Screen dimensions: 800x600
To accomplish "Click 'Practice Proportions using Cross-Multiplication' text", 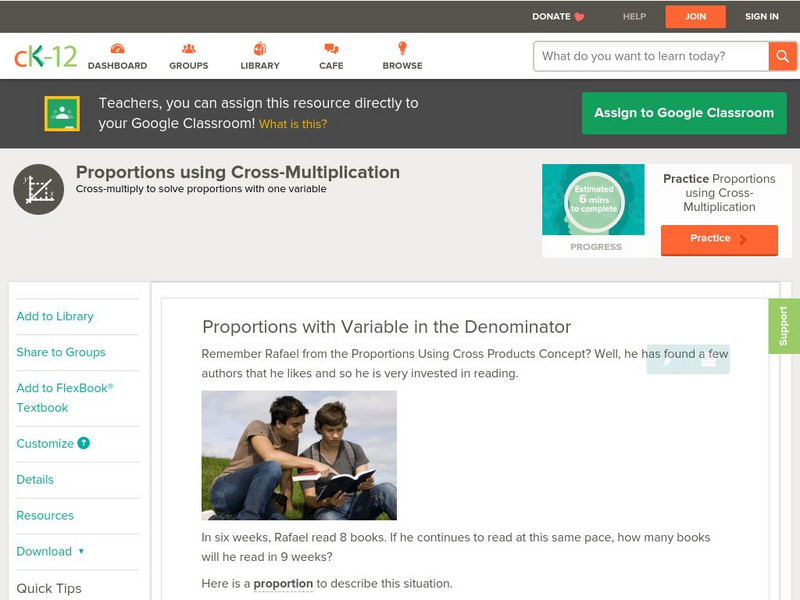I will tap(719, 193).
